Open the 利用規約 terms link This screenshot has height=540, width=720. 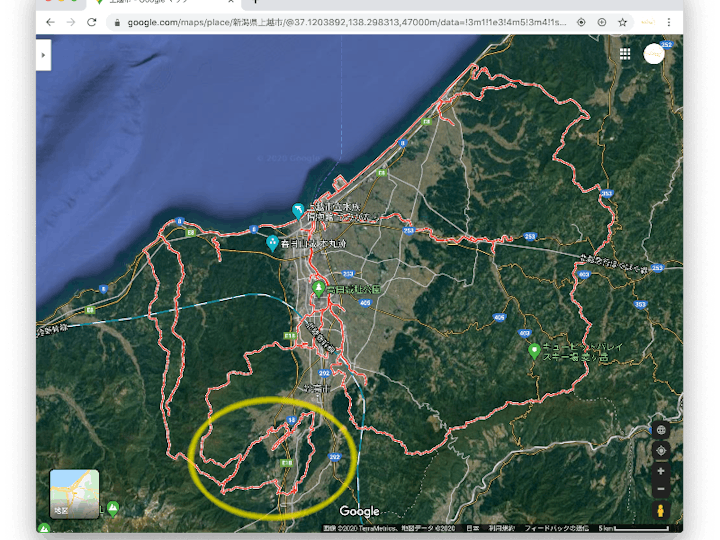tap(501, 528)
